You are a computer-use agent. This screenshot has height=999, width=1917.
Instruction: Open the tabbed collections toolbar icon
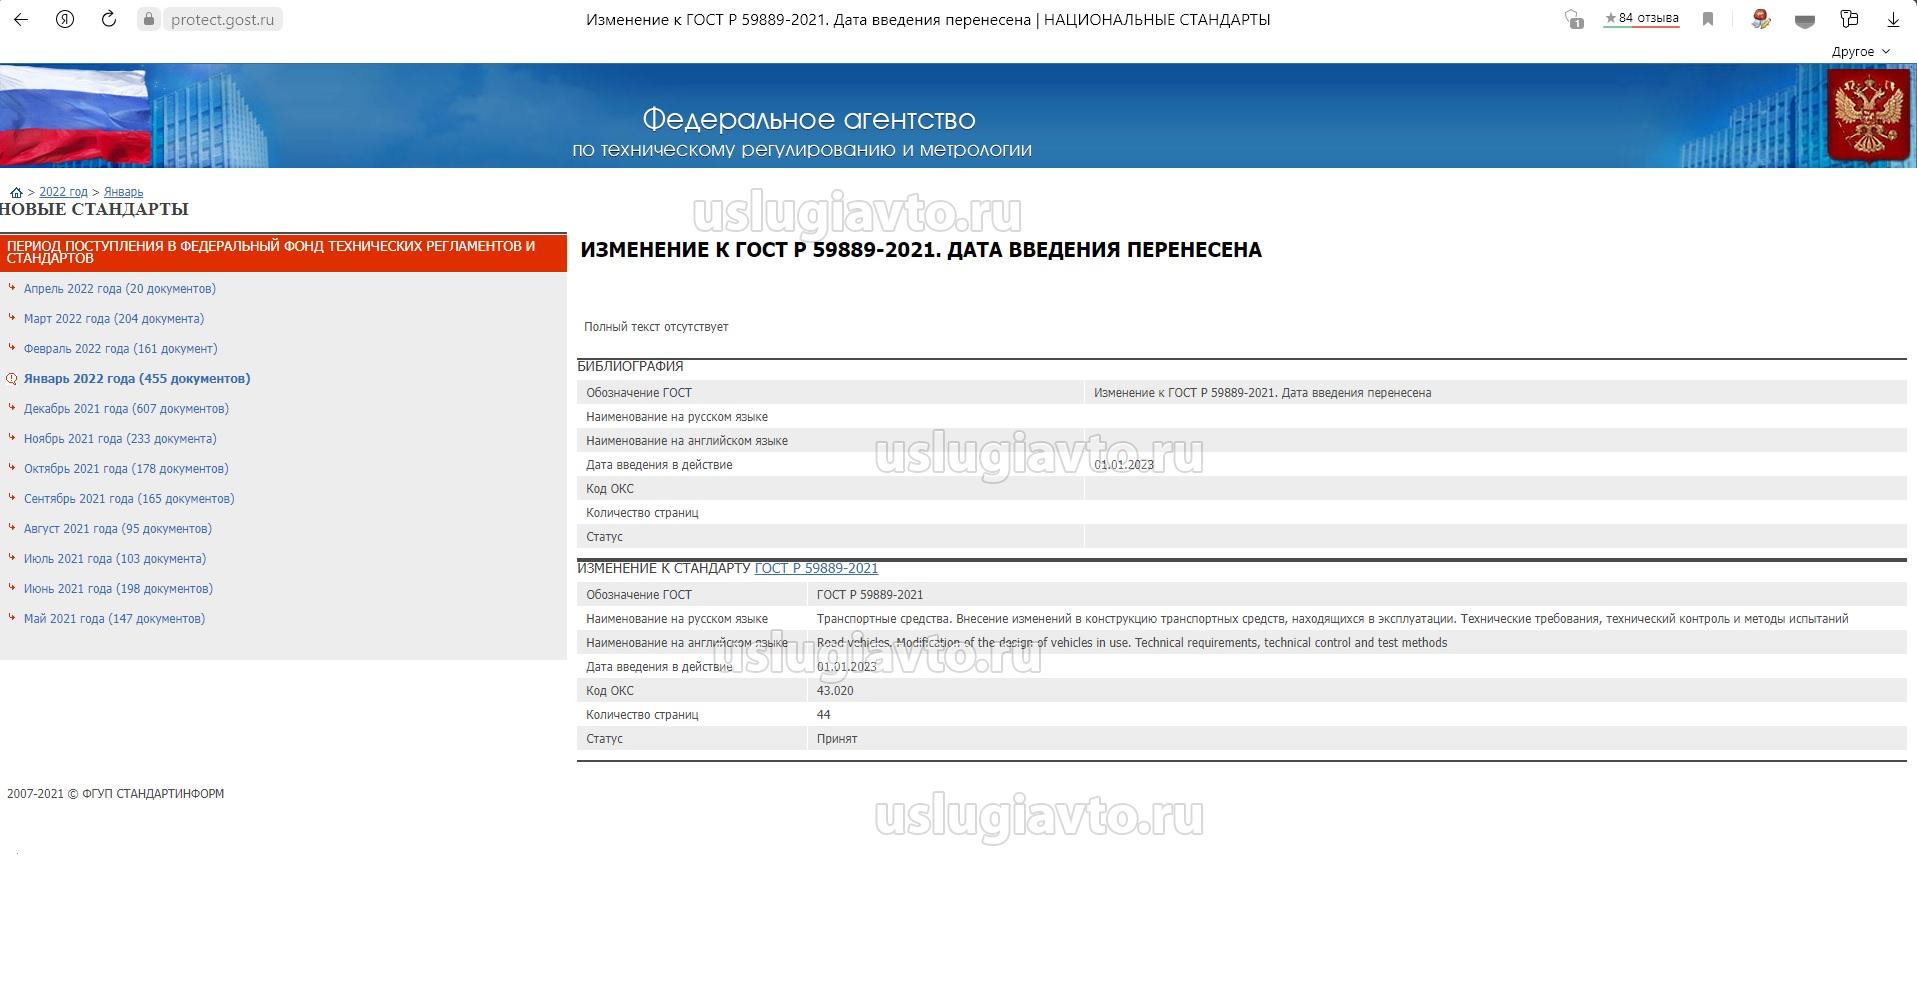(1849, 19)
